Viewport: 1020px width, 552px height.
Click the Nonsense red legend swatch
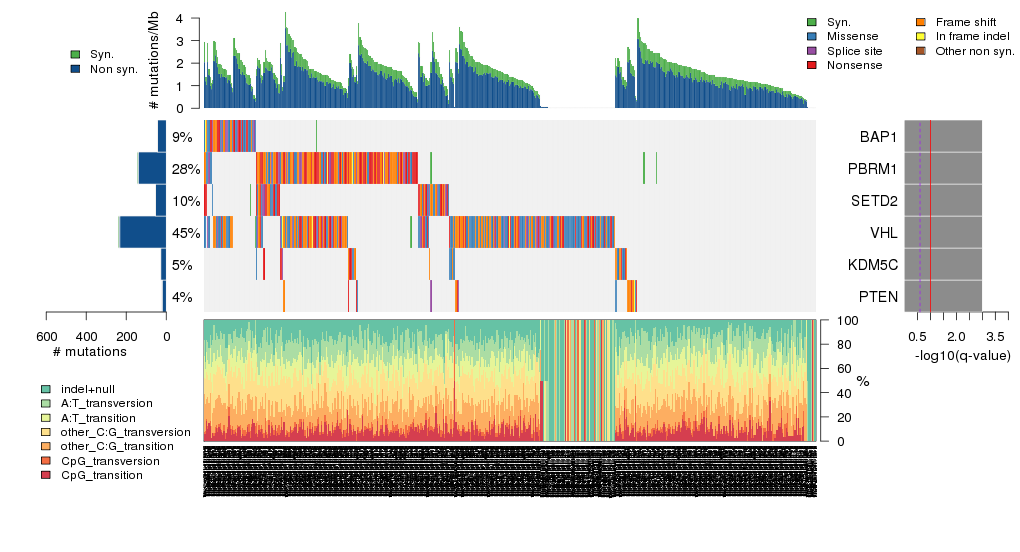click(x=812, y=65)
